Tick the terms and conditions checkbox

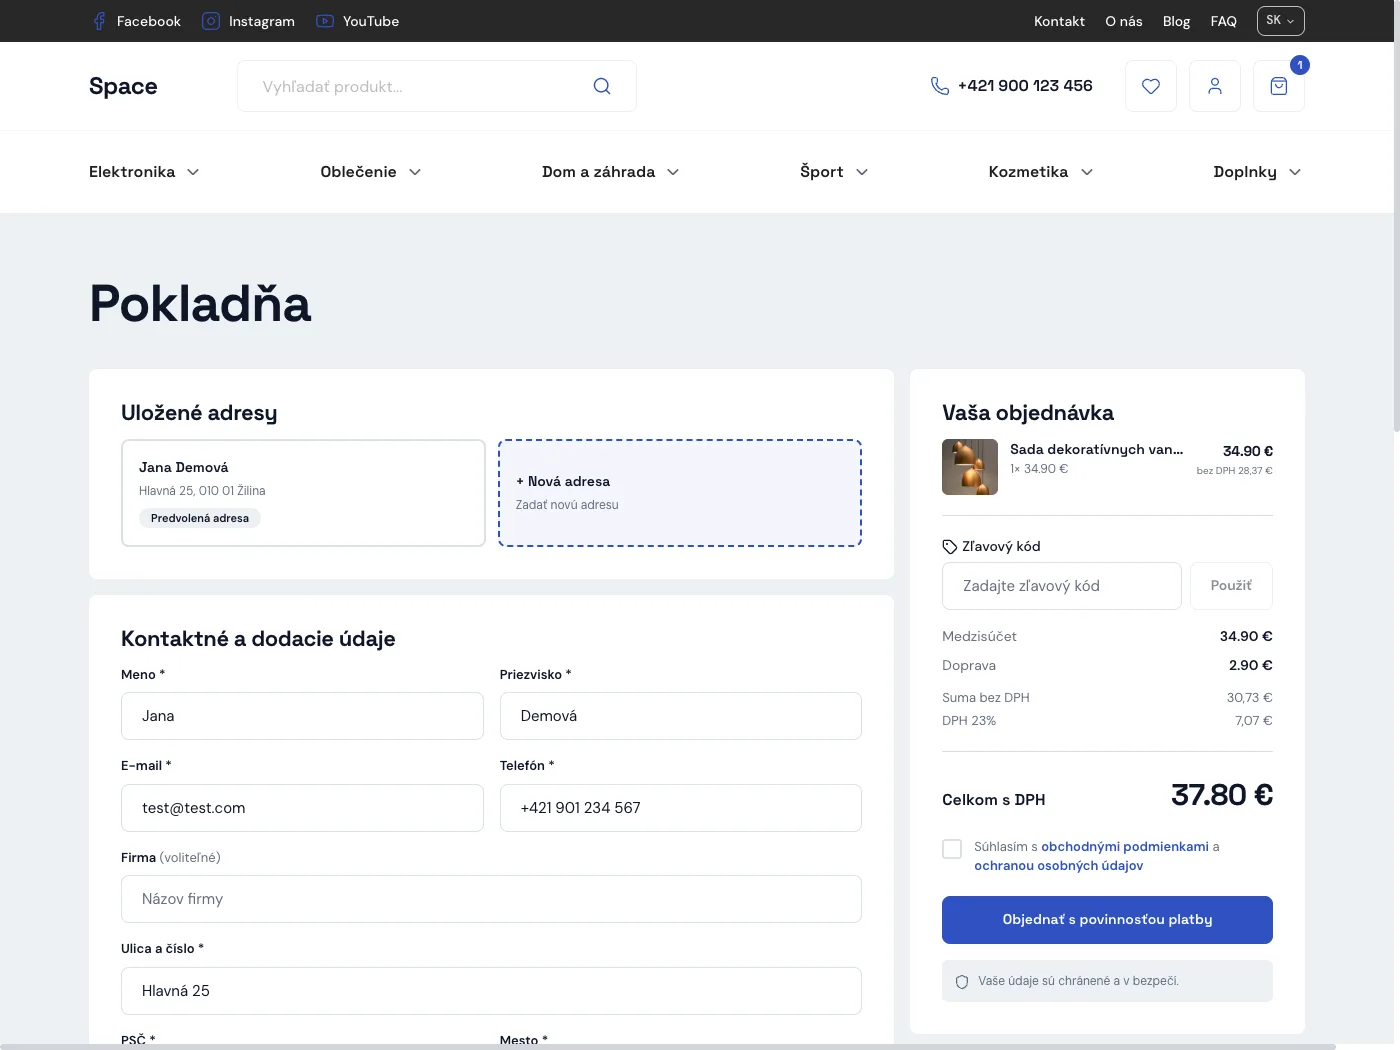tap(952, 849)
